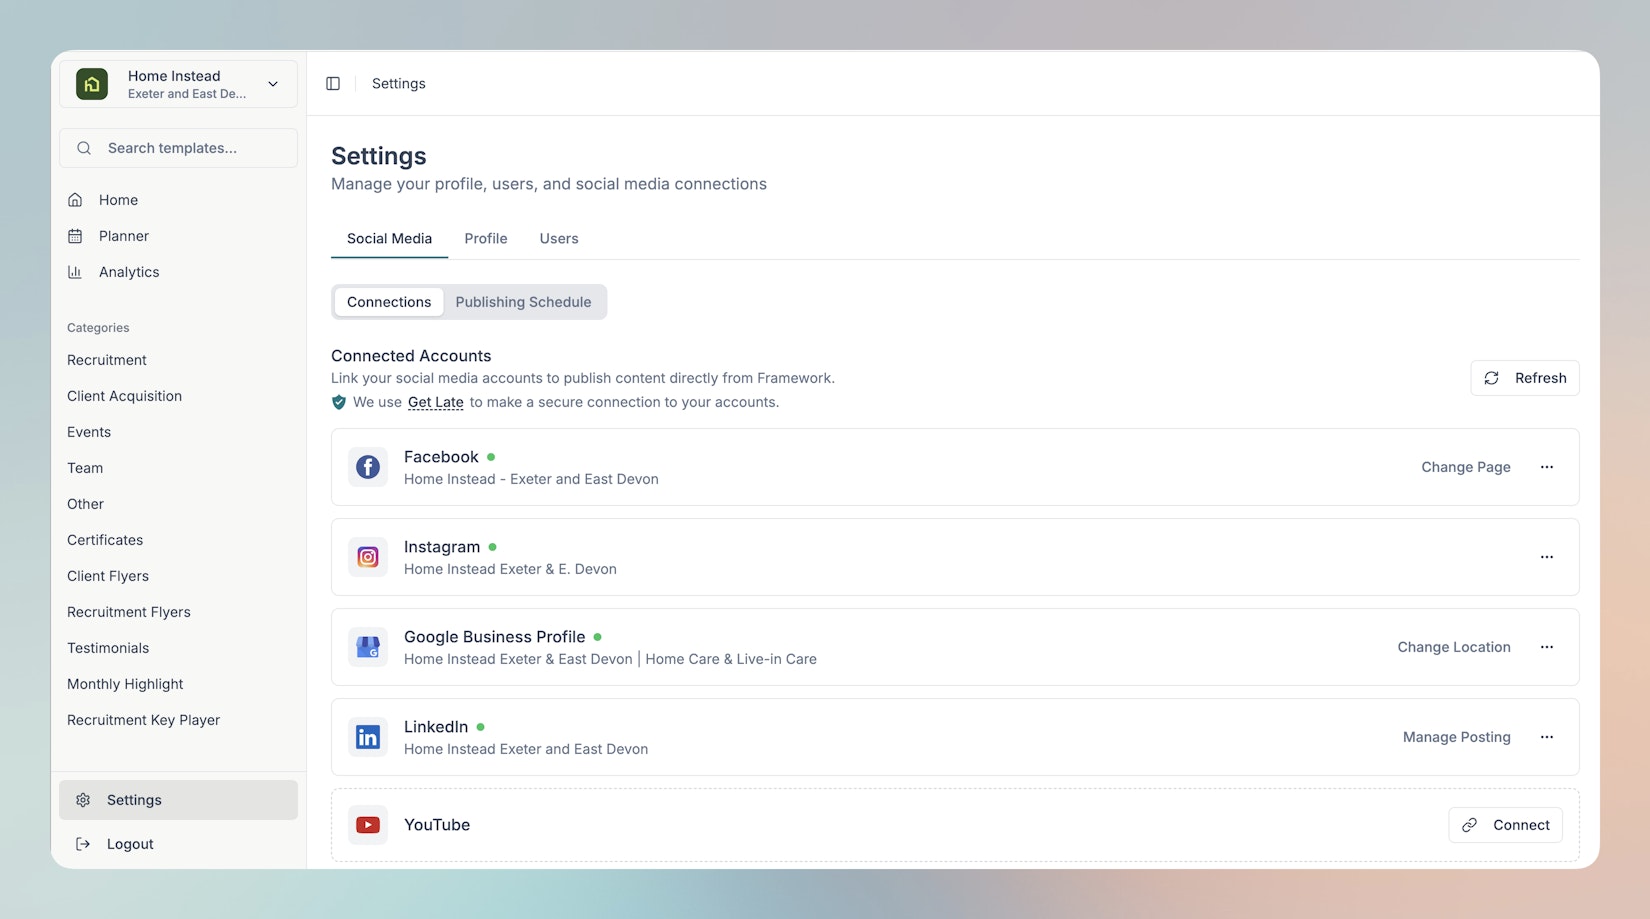The width and height of the screenshot is (1650, 919).
Task: Open the Planner calendar page
Action: 123,236
